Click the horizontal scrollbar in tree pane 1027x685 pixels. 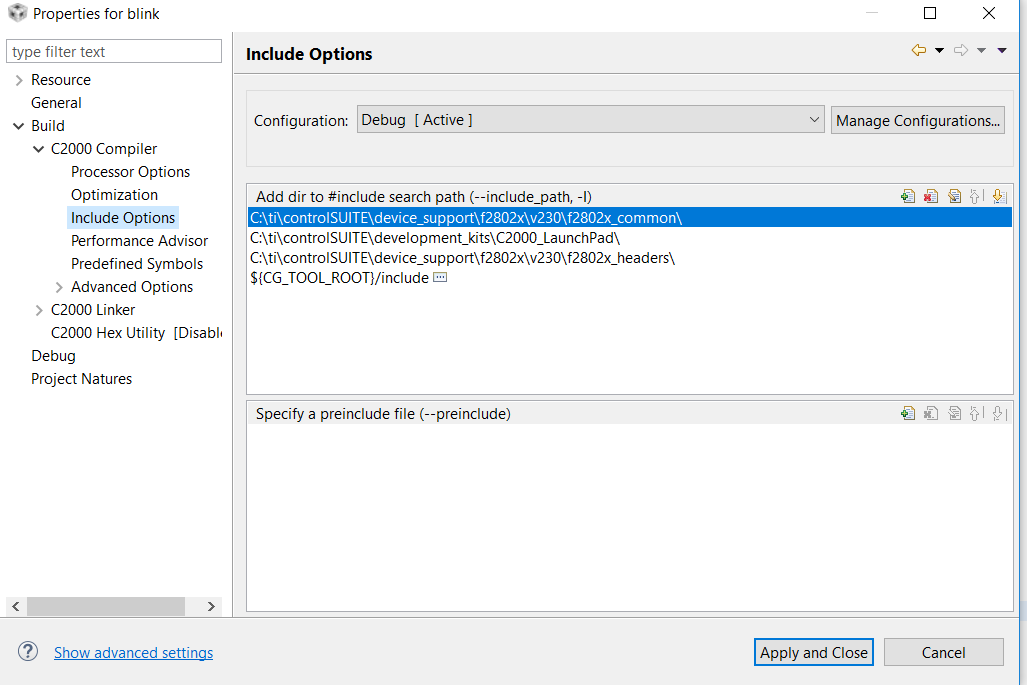coord(105,606)
